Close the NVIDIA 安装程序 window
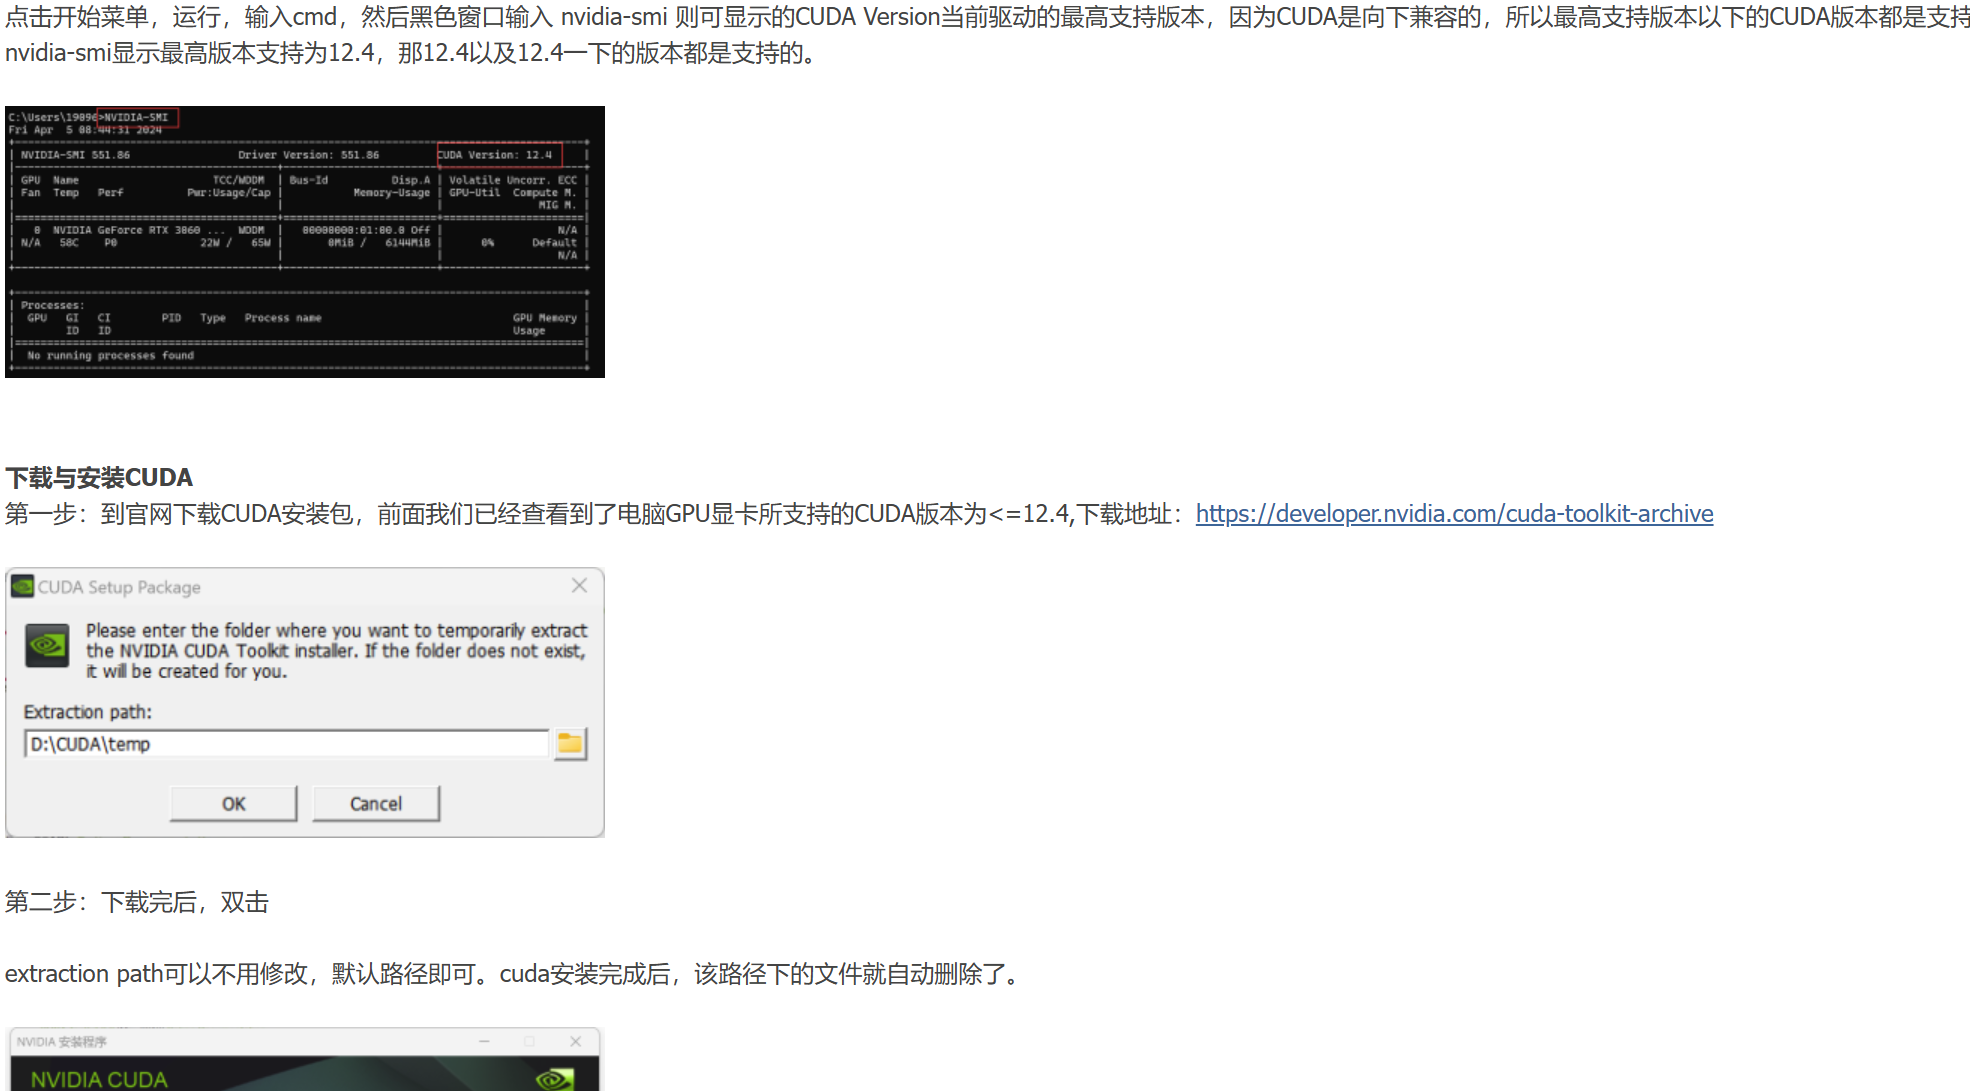 pos(575,1041)
